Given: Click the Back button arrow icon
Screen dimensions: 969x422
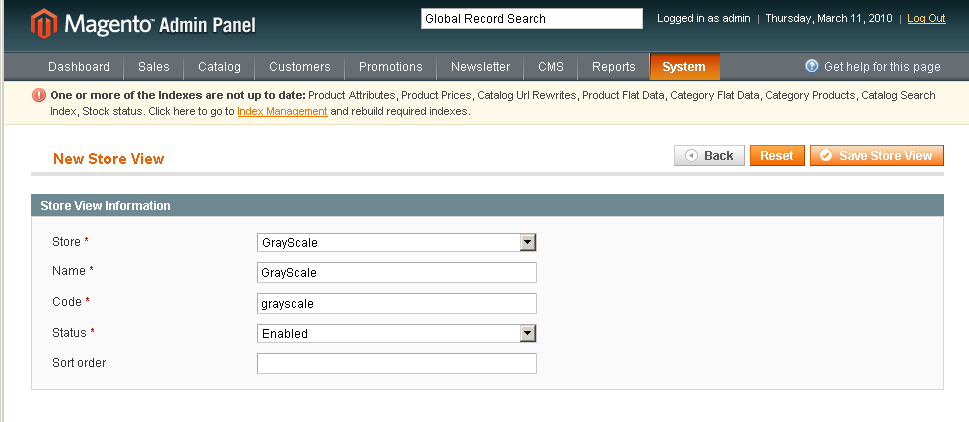Looking at the screenshot, I should pos(692,156).
